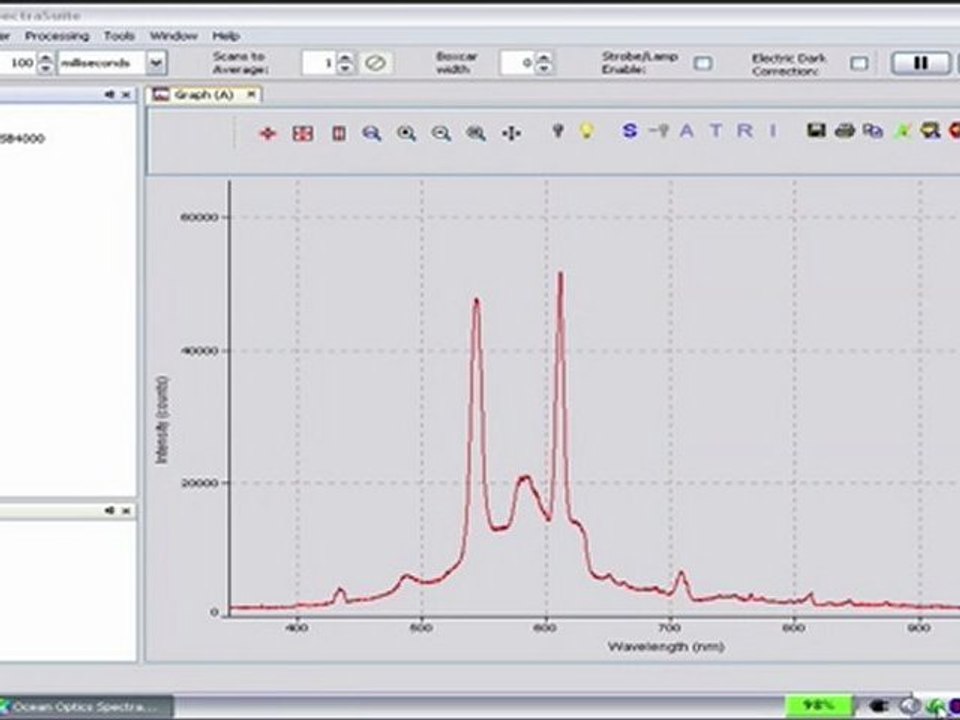Close the Graph (A) tab

[251, 94]
